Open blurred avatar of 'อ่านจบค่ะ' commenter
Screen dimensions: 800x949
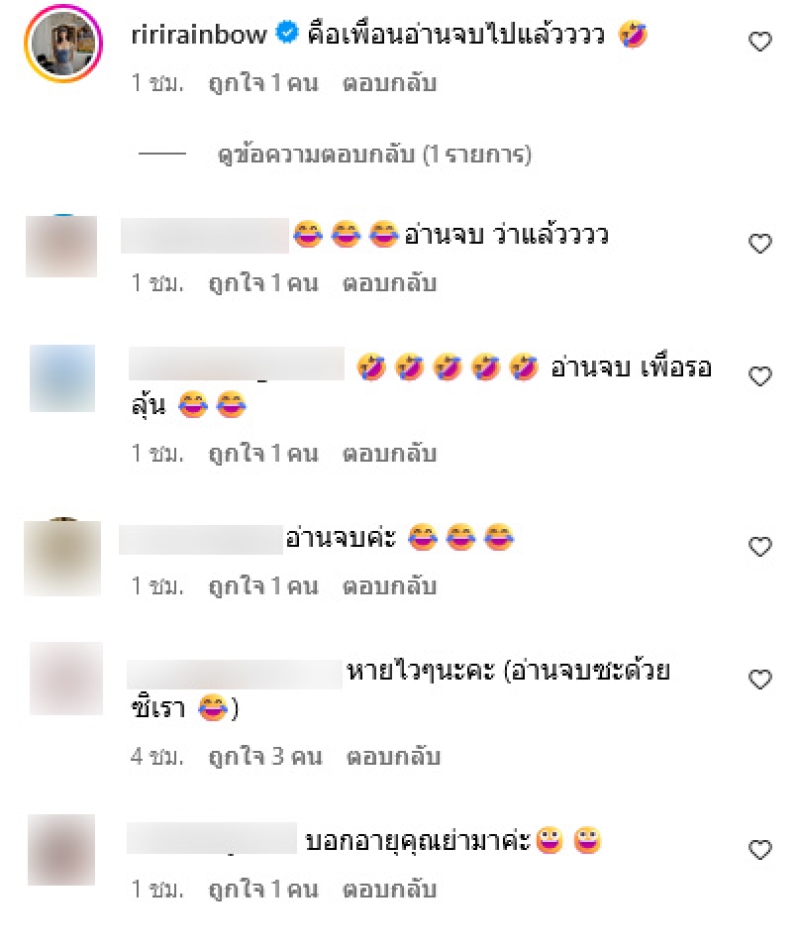(62, 558)
